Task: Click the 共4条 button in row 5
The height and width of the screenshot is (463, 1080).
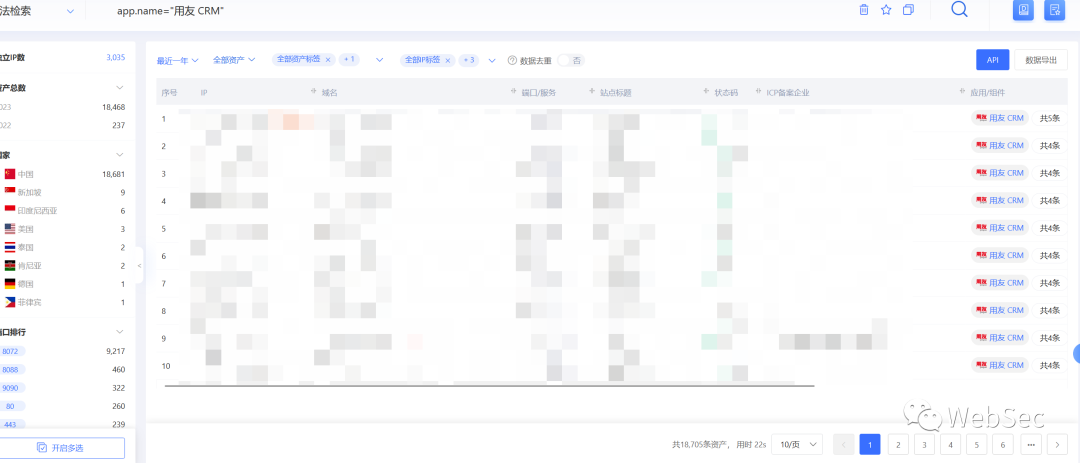Action: 1049,228
